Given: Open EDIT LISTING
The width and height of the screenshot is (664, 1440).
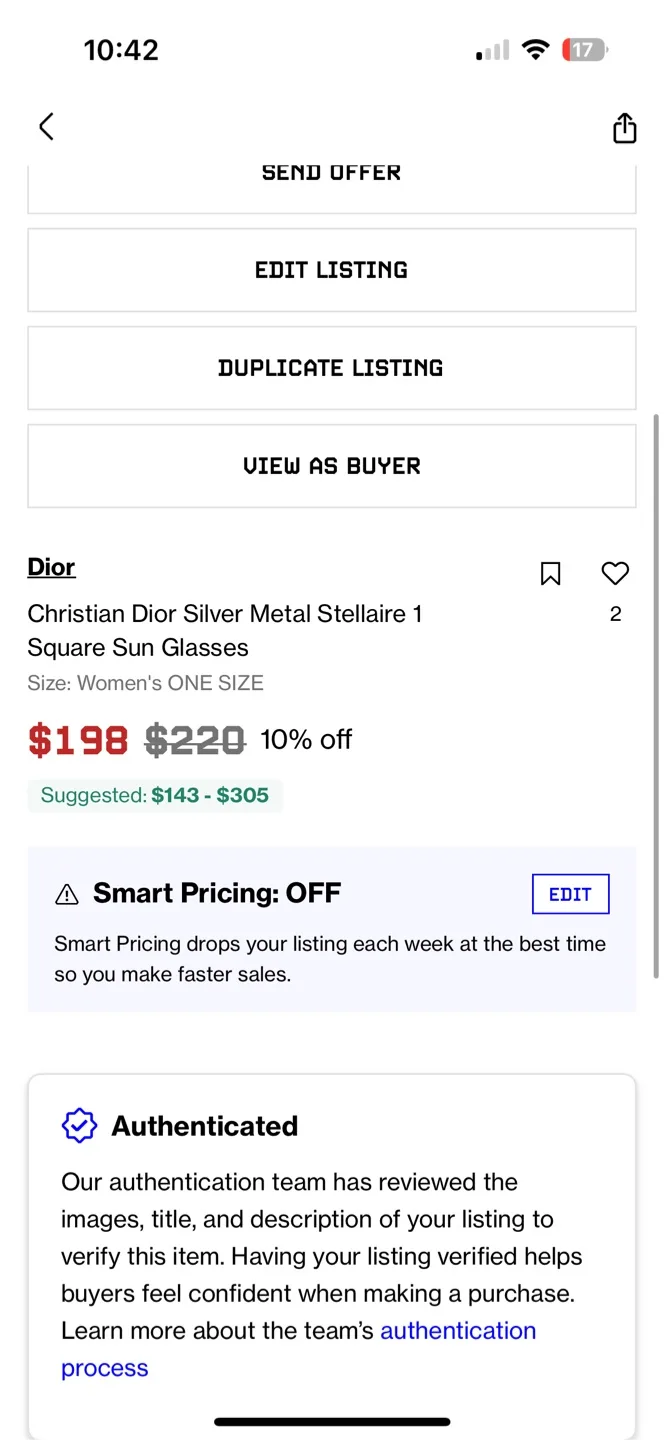Looking at the screenshot, I should coord(331,269).
